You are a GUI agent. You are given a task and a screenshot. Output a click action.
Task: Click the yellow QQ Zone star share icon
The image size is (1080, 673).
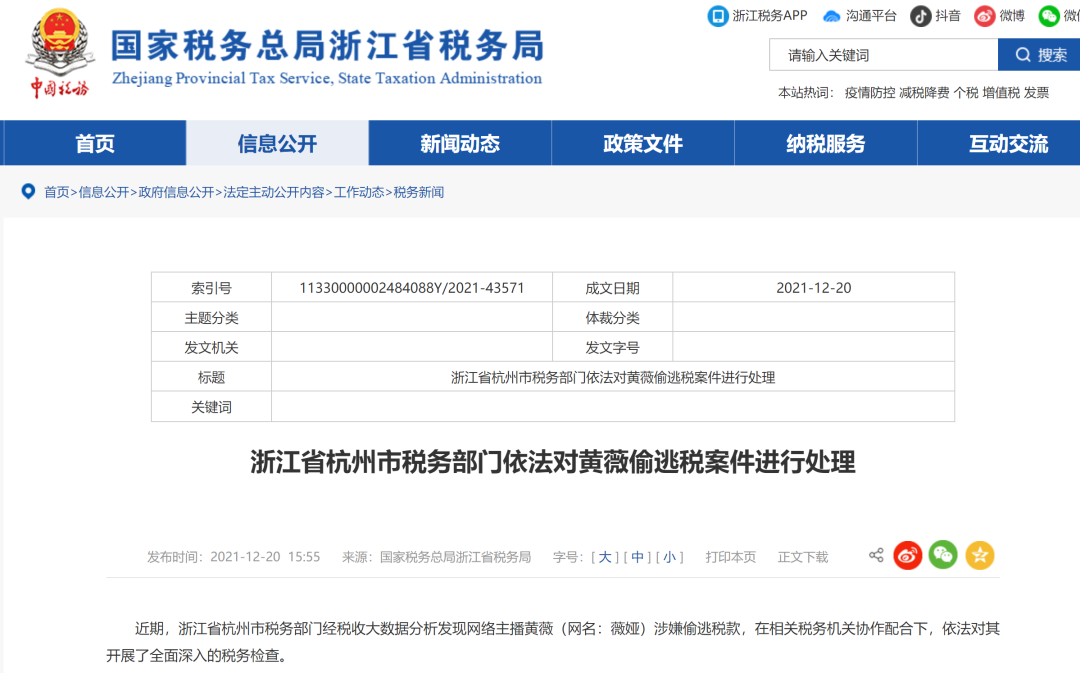(978, 555)
